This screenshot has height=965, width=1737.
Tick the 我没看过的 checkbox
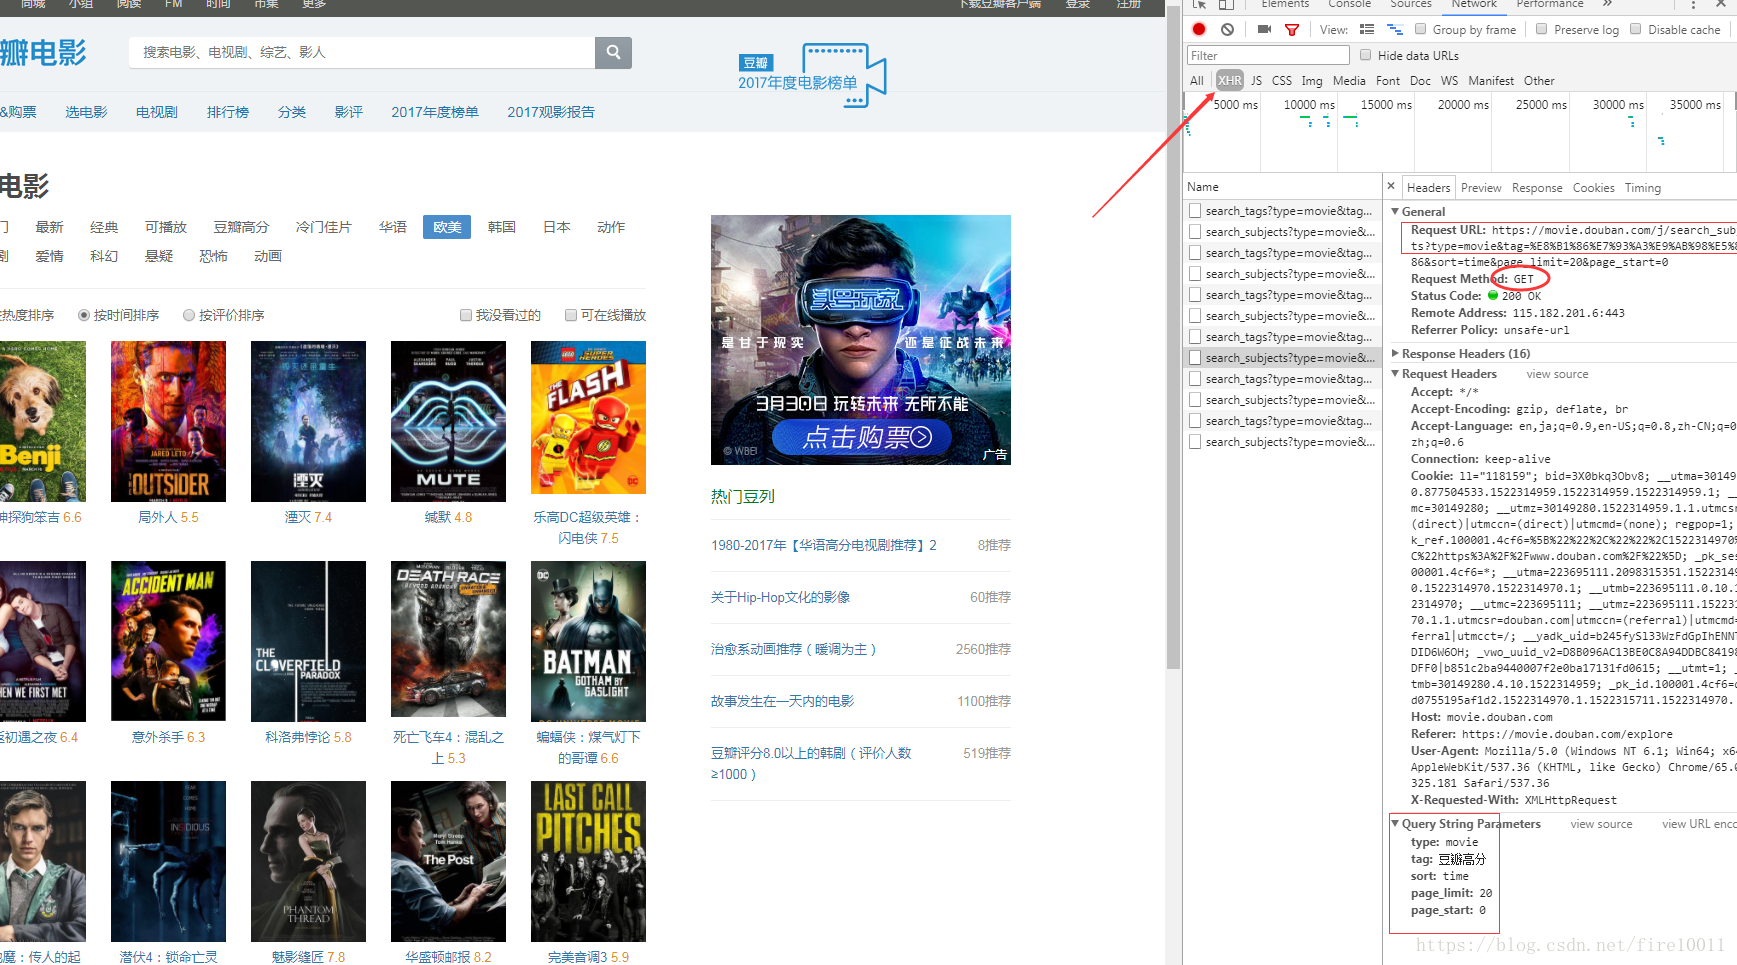tap(466, 315)
